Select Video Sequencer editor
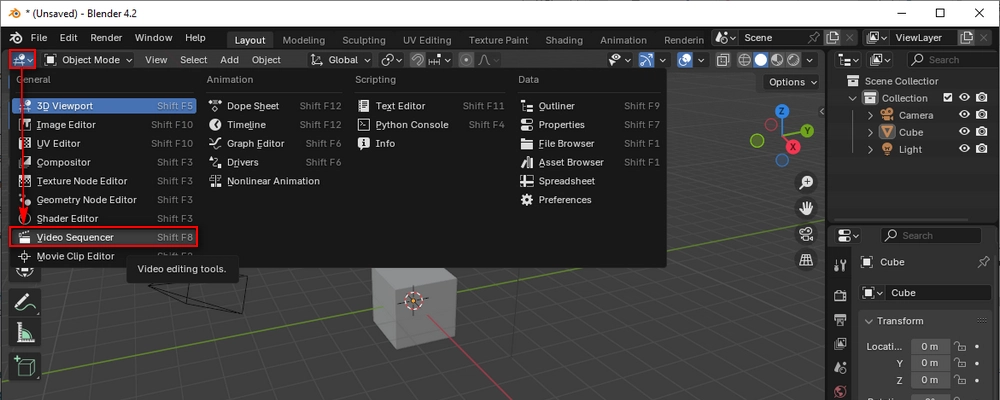 point(105,237)
